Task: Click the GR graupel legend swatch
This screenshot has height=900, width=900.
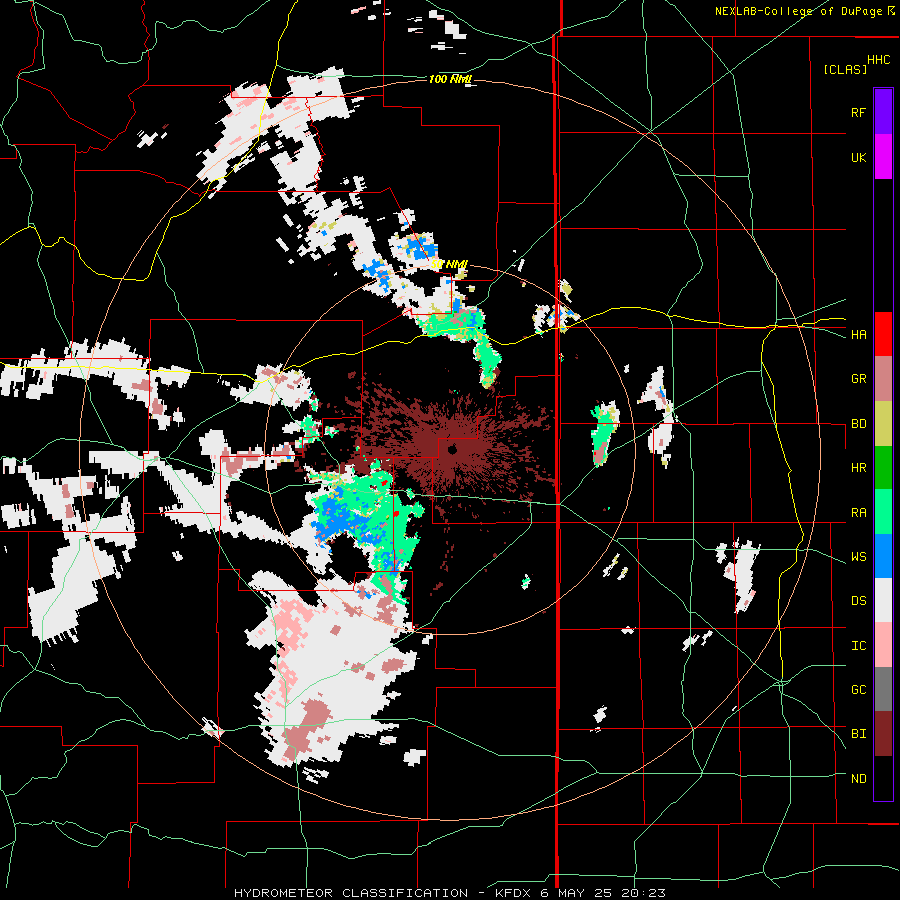Action: [x=883, y=379]
